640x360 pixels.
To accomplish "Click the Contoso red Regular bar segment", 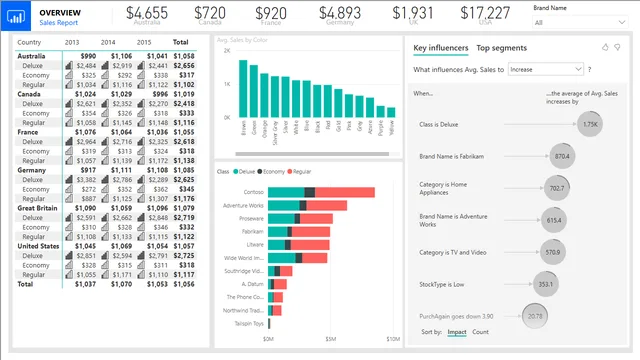I will [x=345, y=192].
